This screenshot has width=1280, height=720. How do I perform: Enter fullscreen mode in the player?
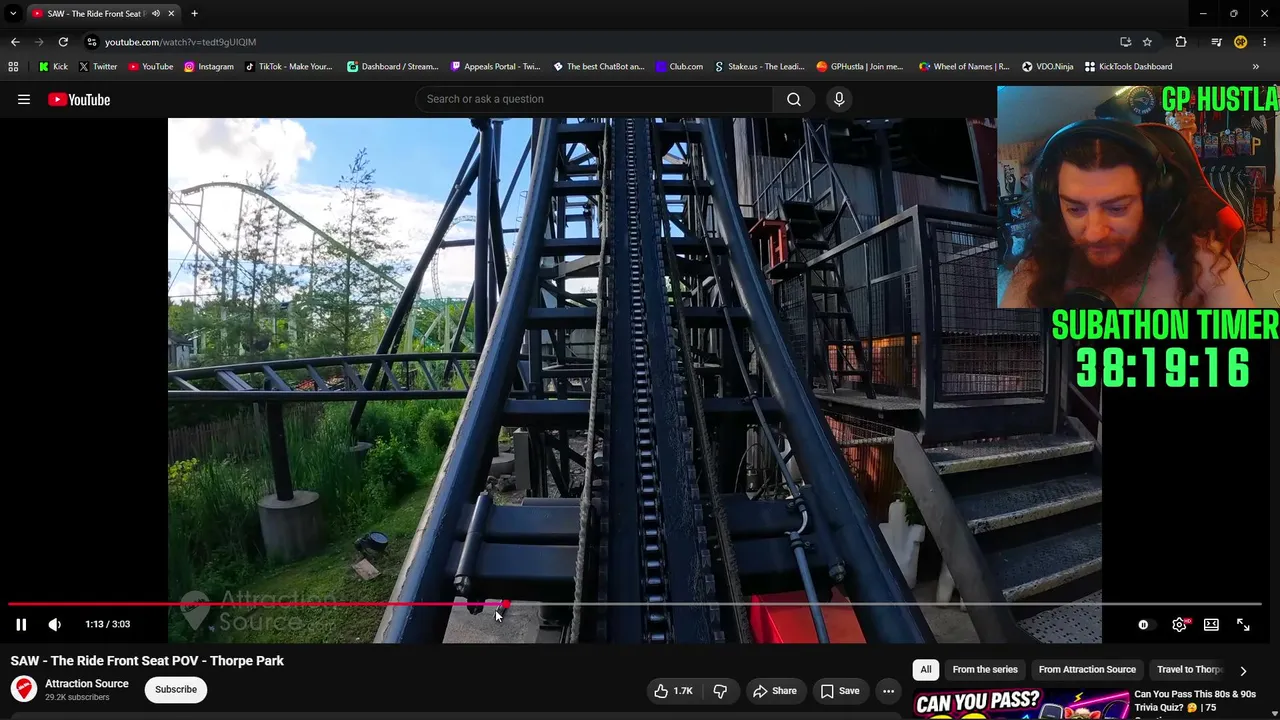(x=1243, y=624)
